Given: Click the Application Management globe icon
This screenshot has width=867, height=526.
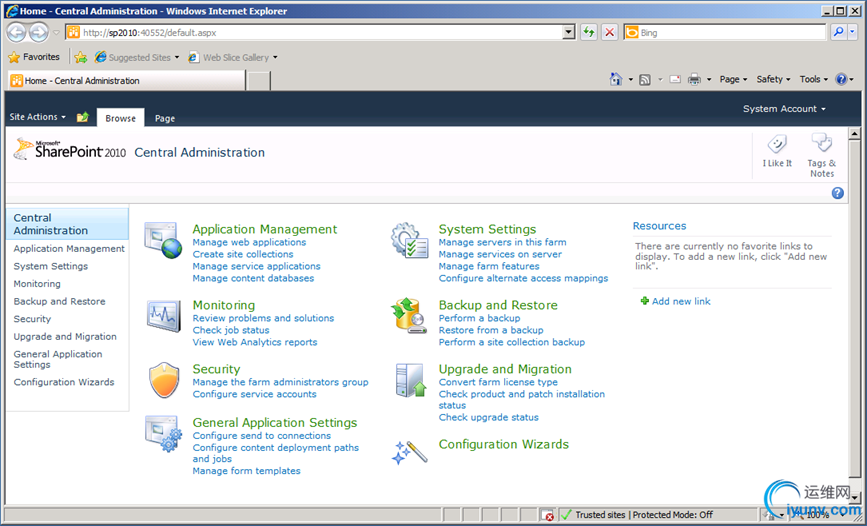Looking at the screenshot, I should [163, 240].
